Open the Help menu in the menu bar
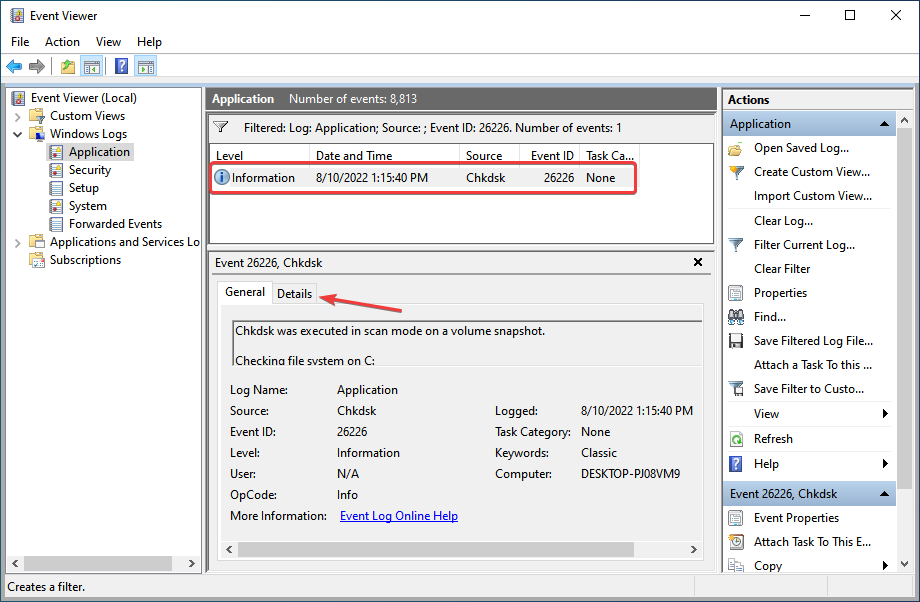 coord(149,42)
